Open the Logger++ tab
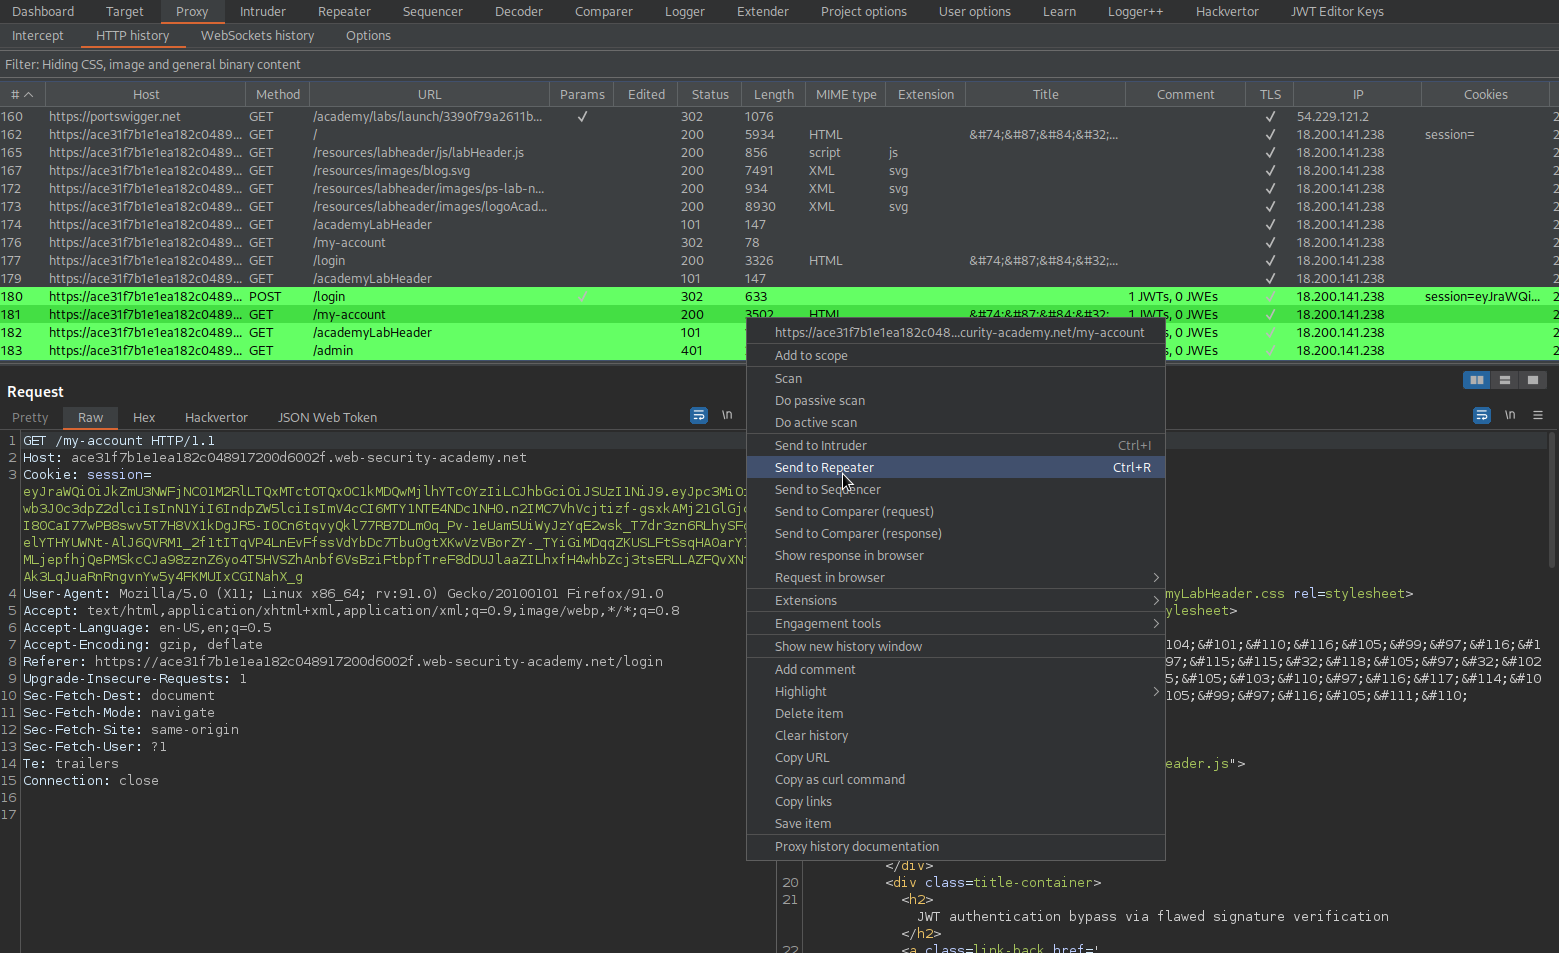This screenshot has height=953, width=1559. click(x=1136, y=12)
